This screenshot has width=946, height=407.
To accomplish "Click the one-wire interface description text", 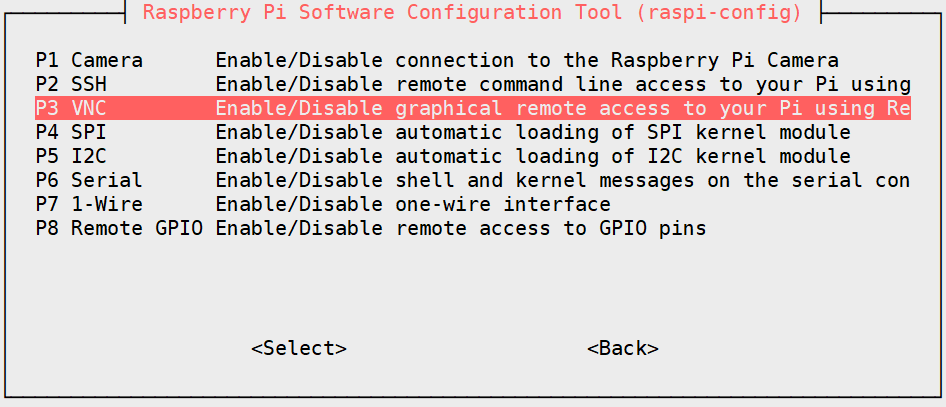I will coord(413,204).
